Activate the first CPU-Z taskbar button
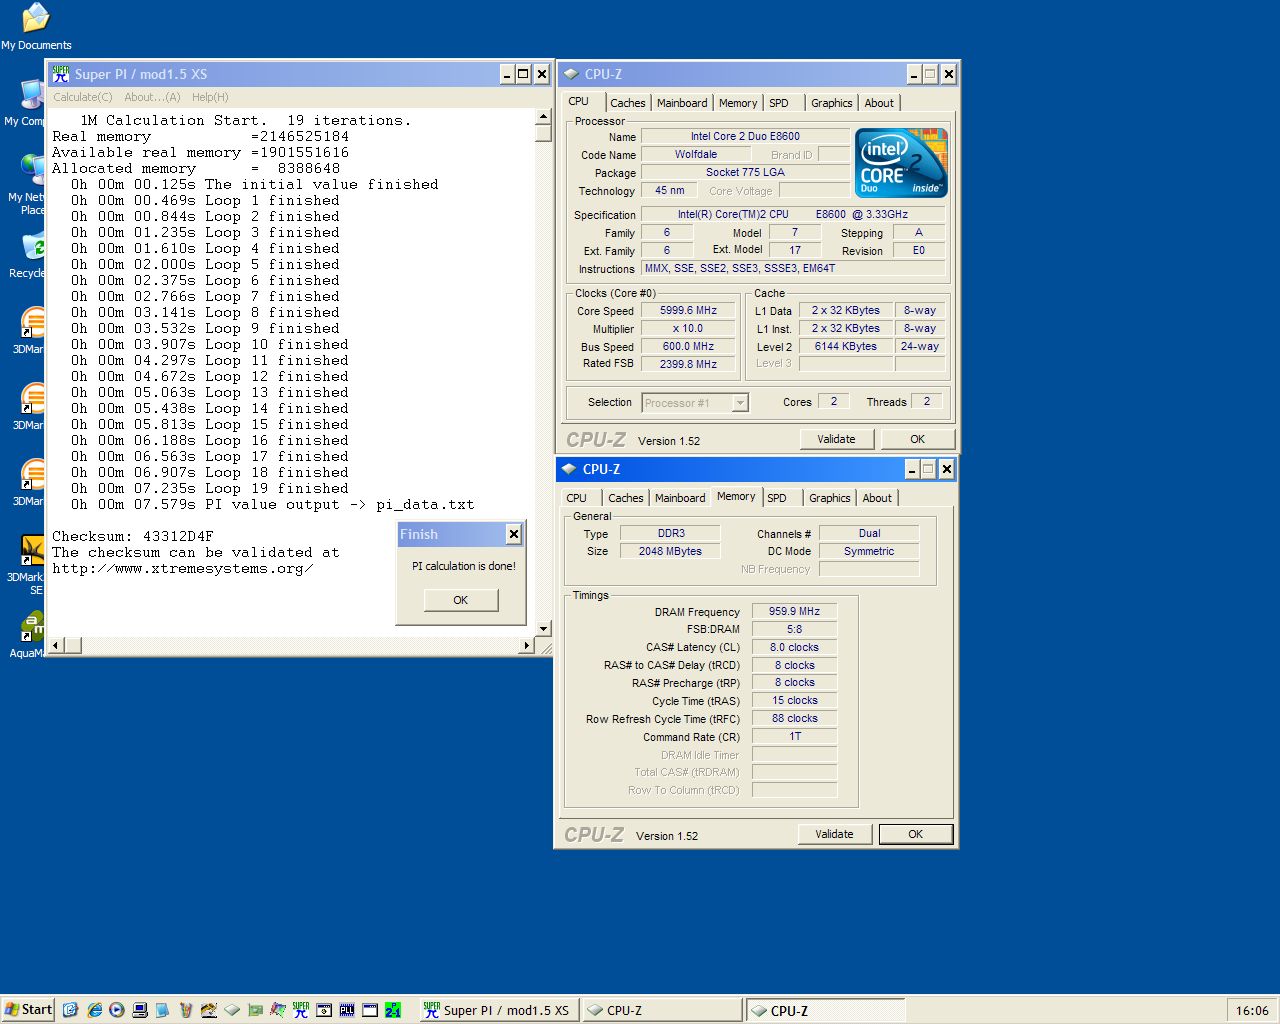Viewport: 1280px width, 1024px height. click(661, 1010)
